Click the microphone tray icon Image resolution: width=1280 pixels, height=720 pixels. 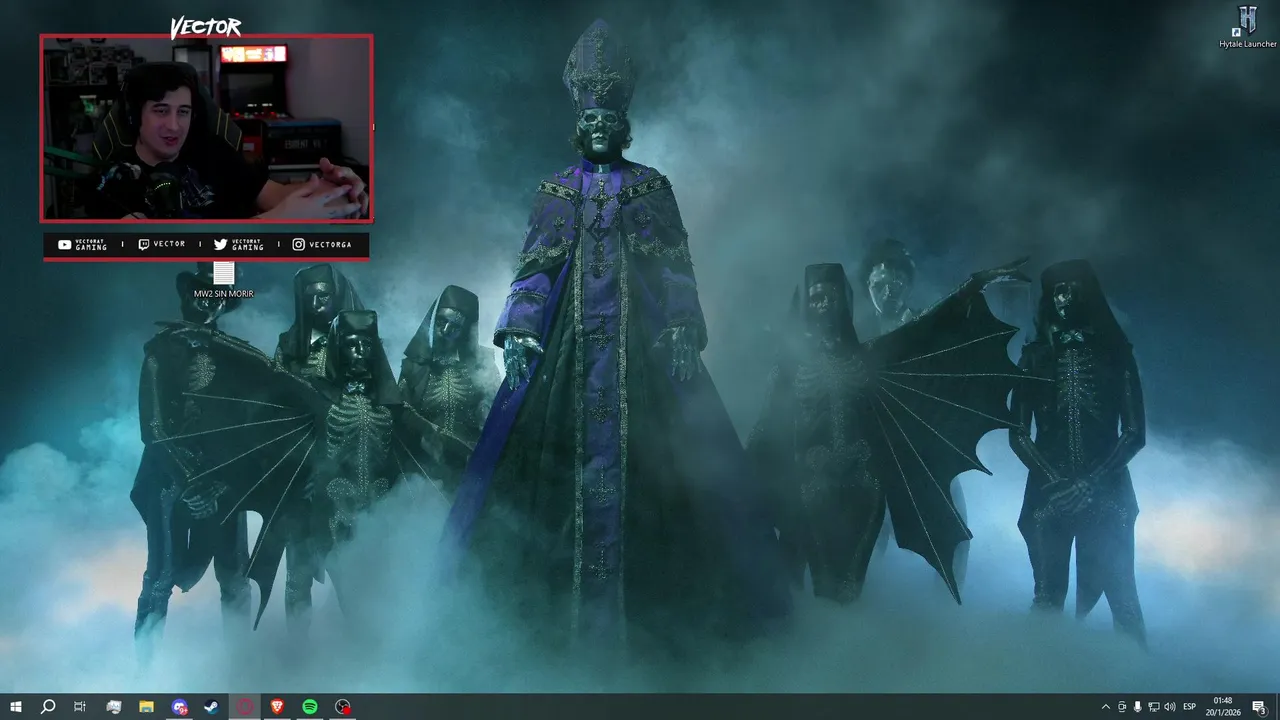1138,707
